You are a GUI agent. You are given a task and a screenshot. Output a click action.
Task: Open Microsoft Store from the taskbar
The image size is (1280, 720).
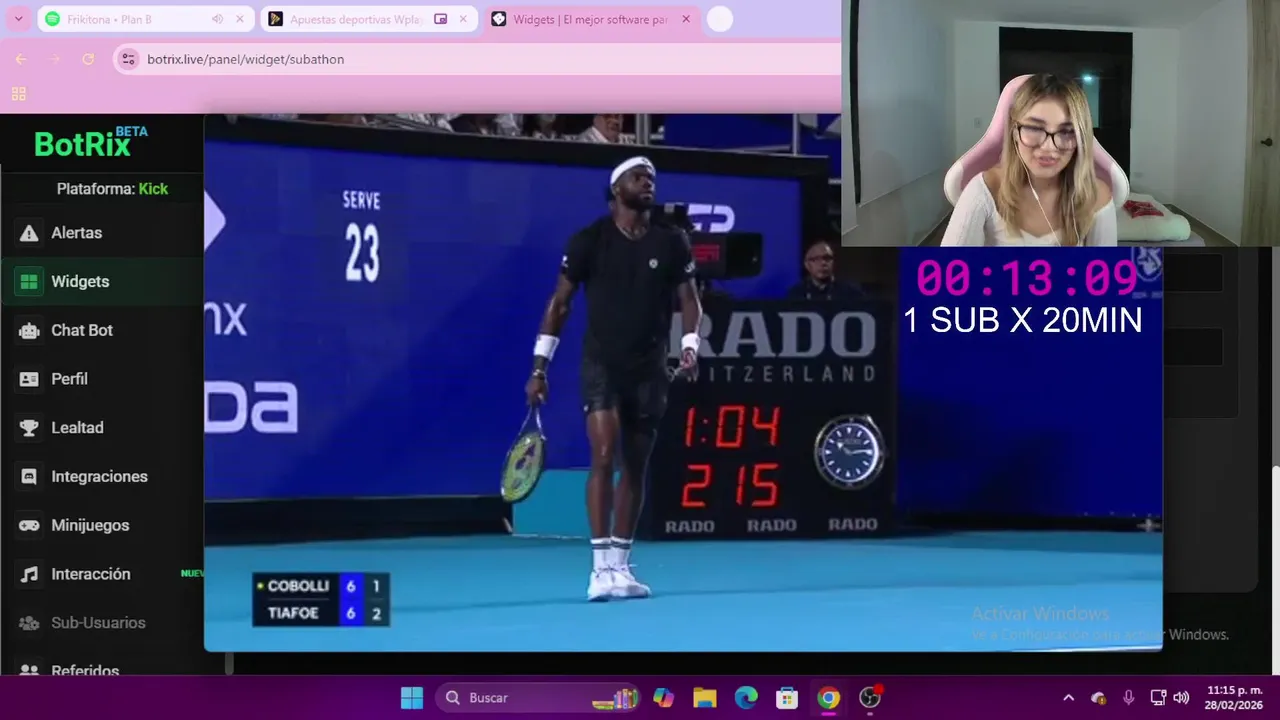(787, 698)
